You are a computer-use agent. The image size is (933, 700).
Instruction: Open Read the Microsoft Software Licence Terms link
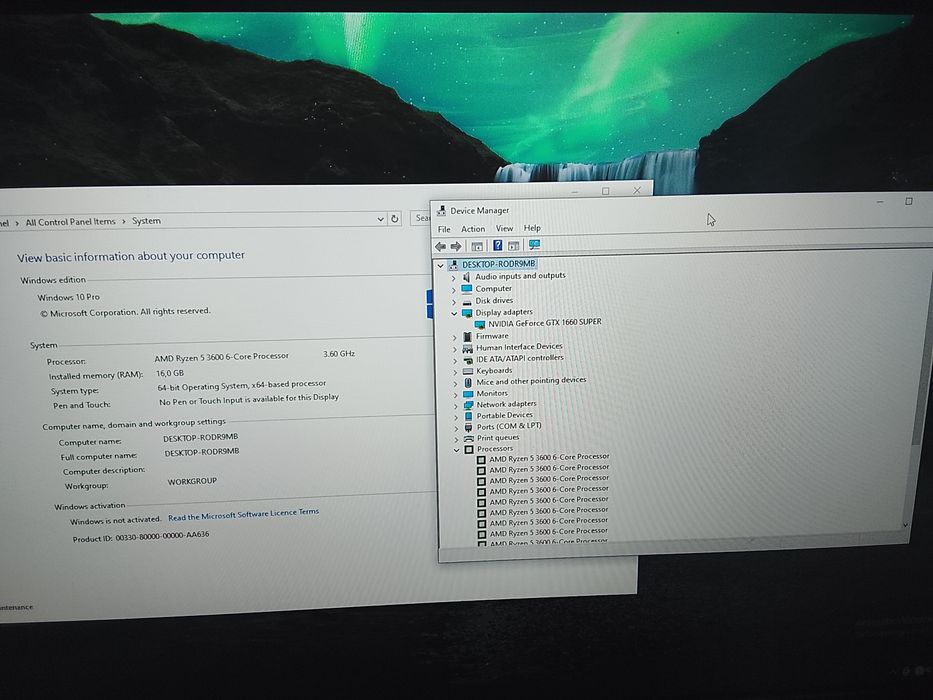[243, 514]
